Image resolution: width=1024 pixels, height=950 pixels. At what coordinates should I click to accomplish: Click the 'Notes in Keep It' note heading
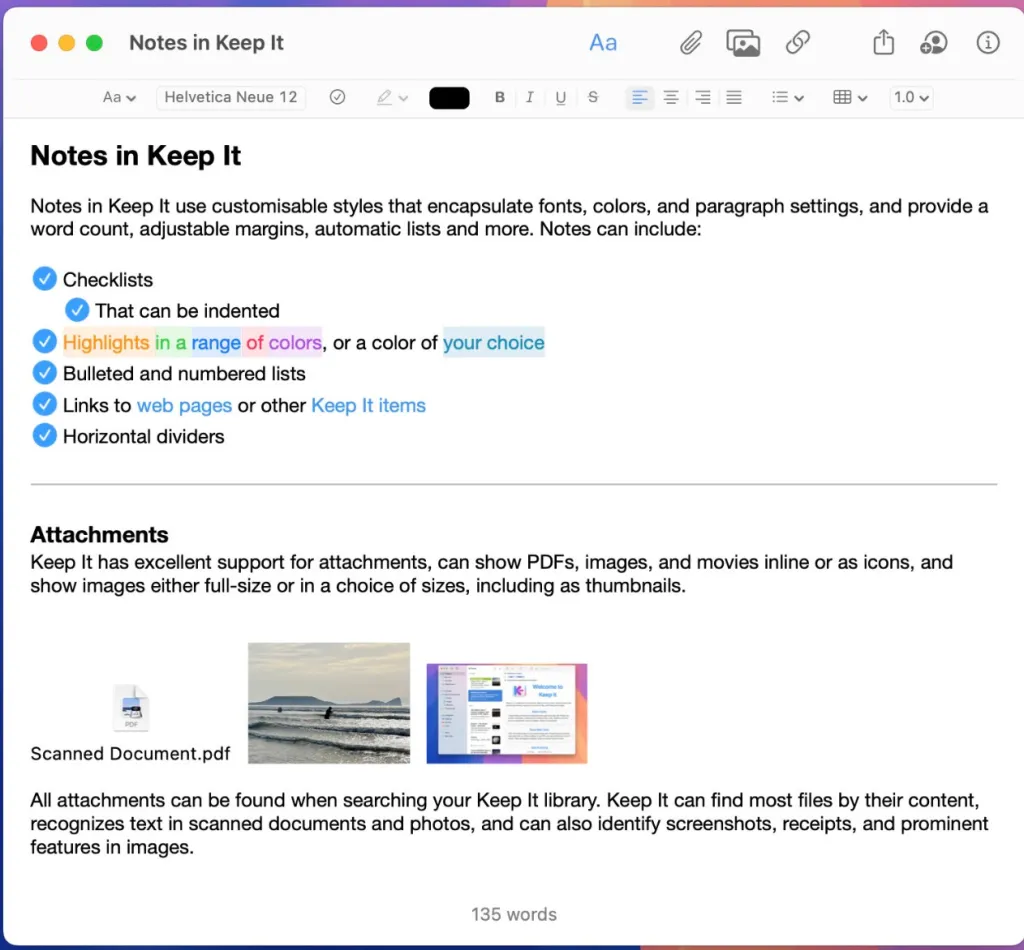coord(136,156)
